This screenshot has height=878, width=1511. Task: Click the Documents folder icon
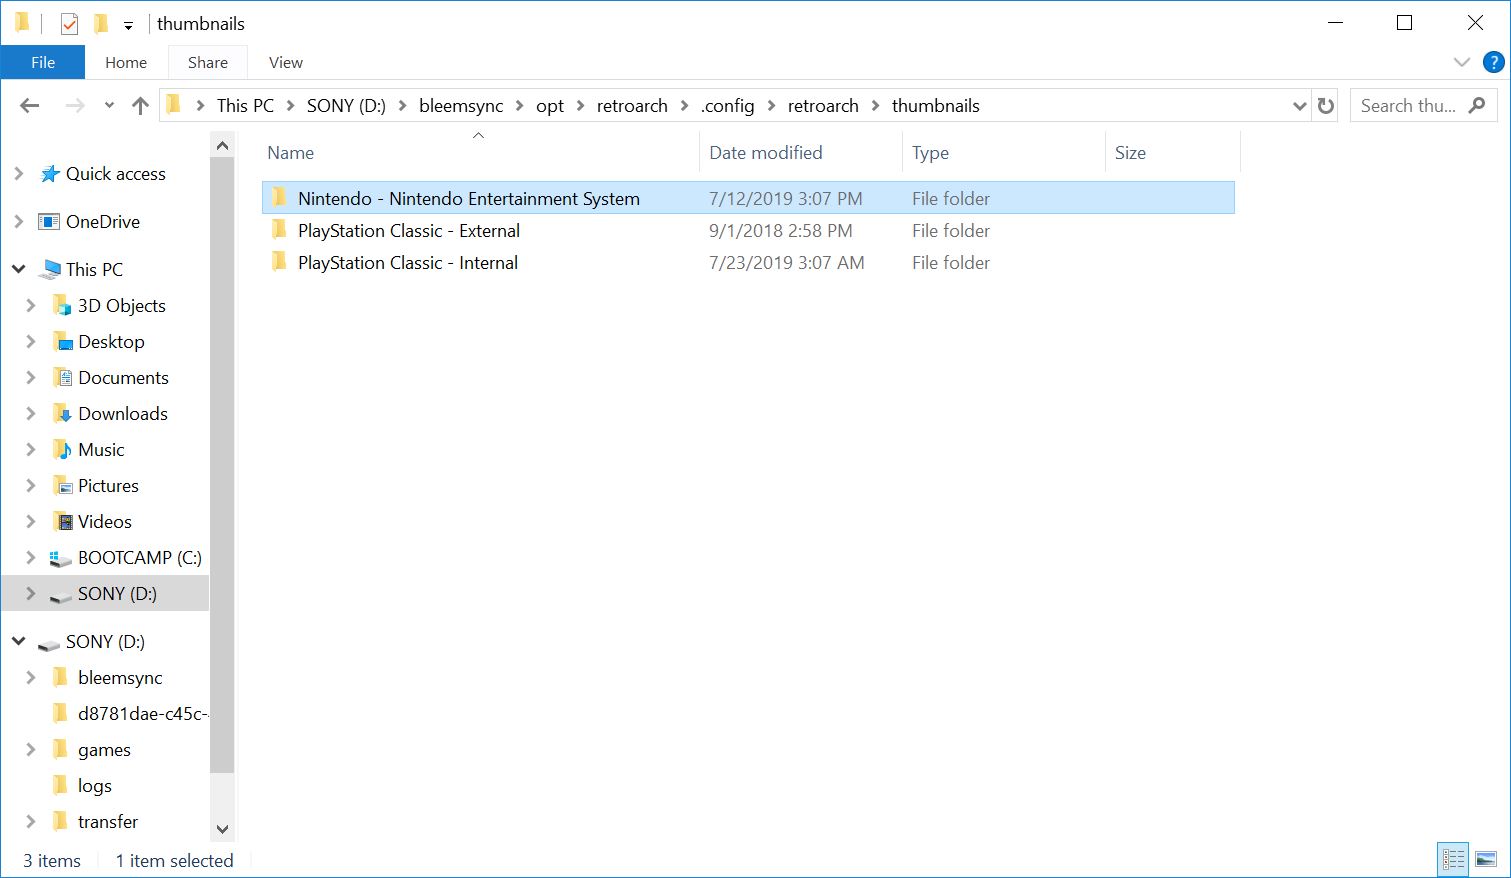pyautogui.click(x=62, y=378)
